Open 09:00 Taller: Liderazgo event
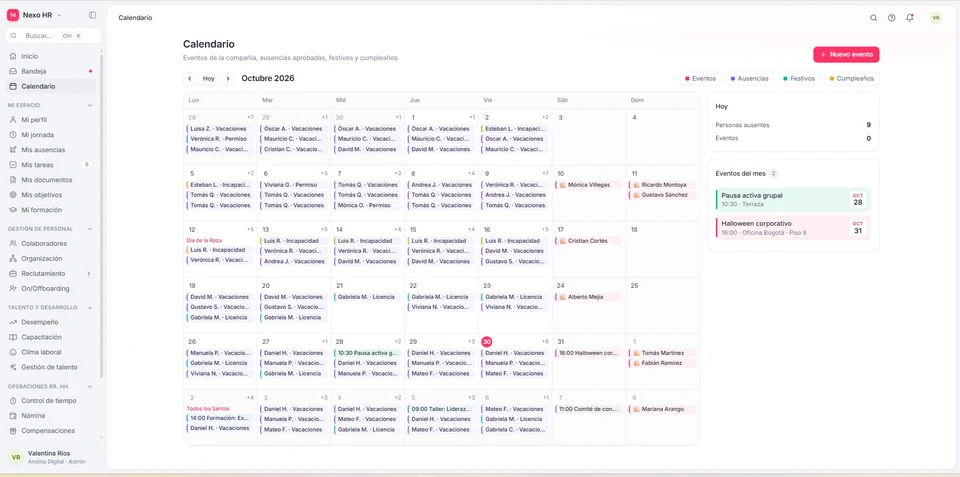 click(441, 409)
